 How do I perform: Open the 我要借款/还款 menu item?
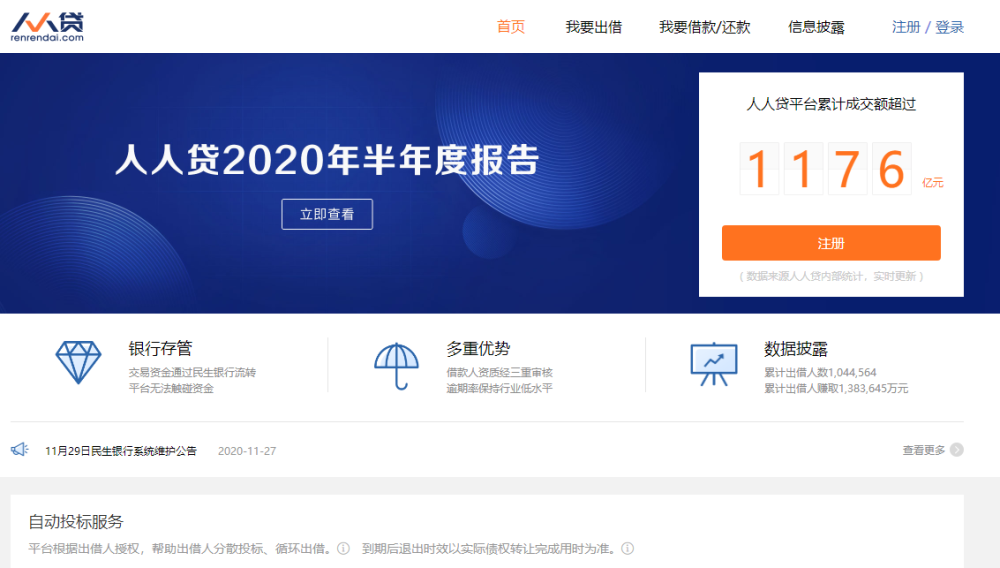coord(705,27)
